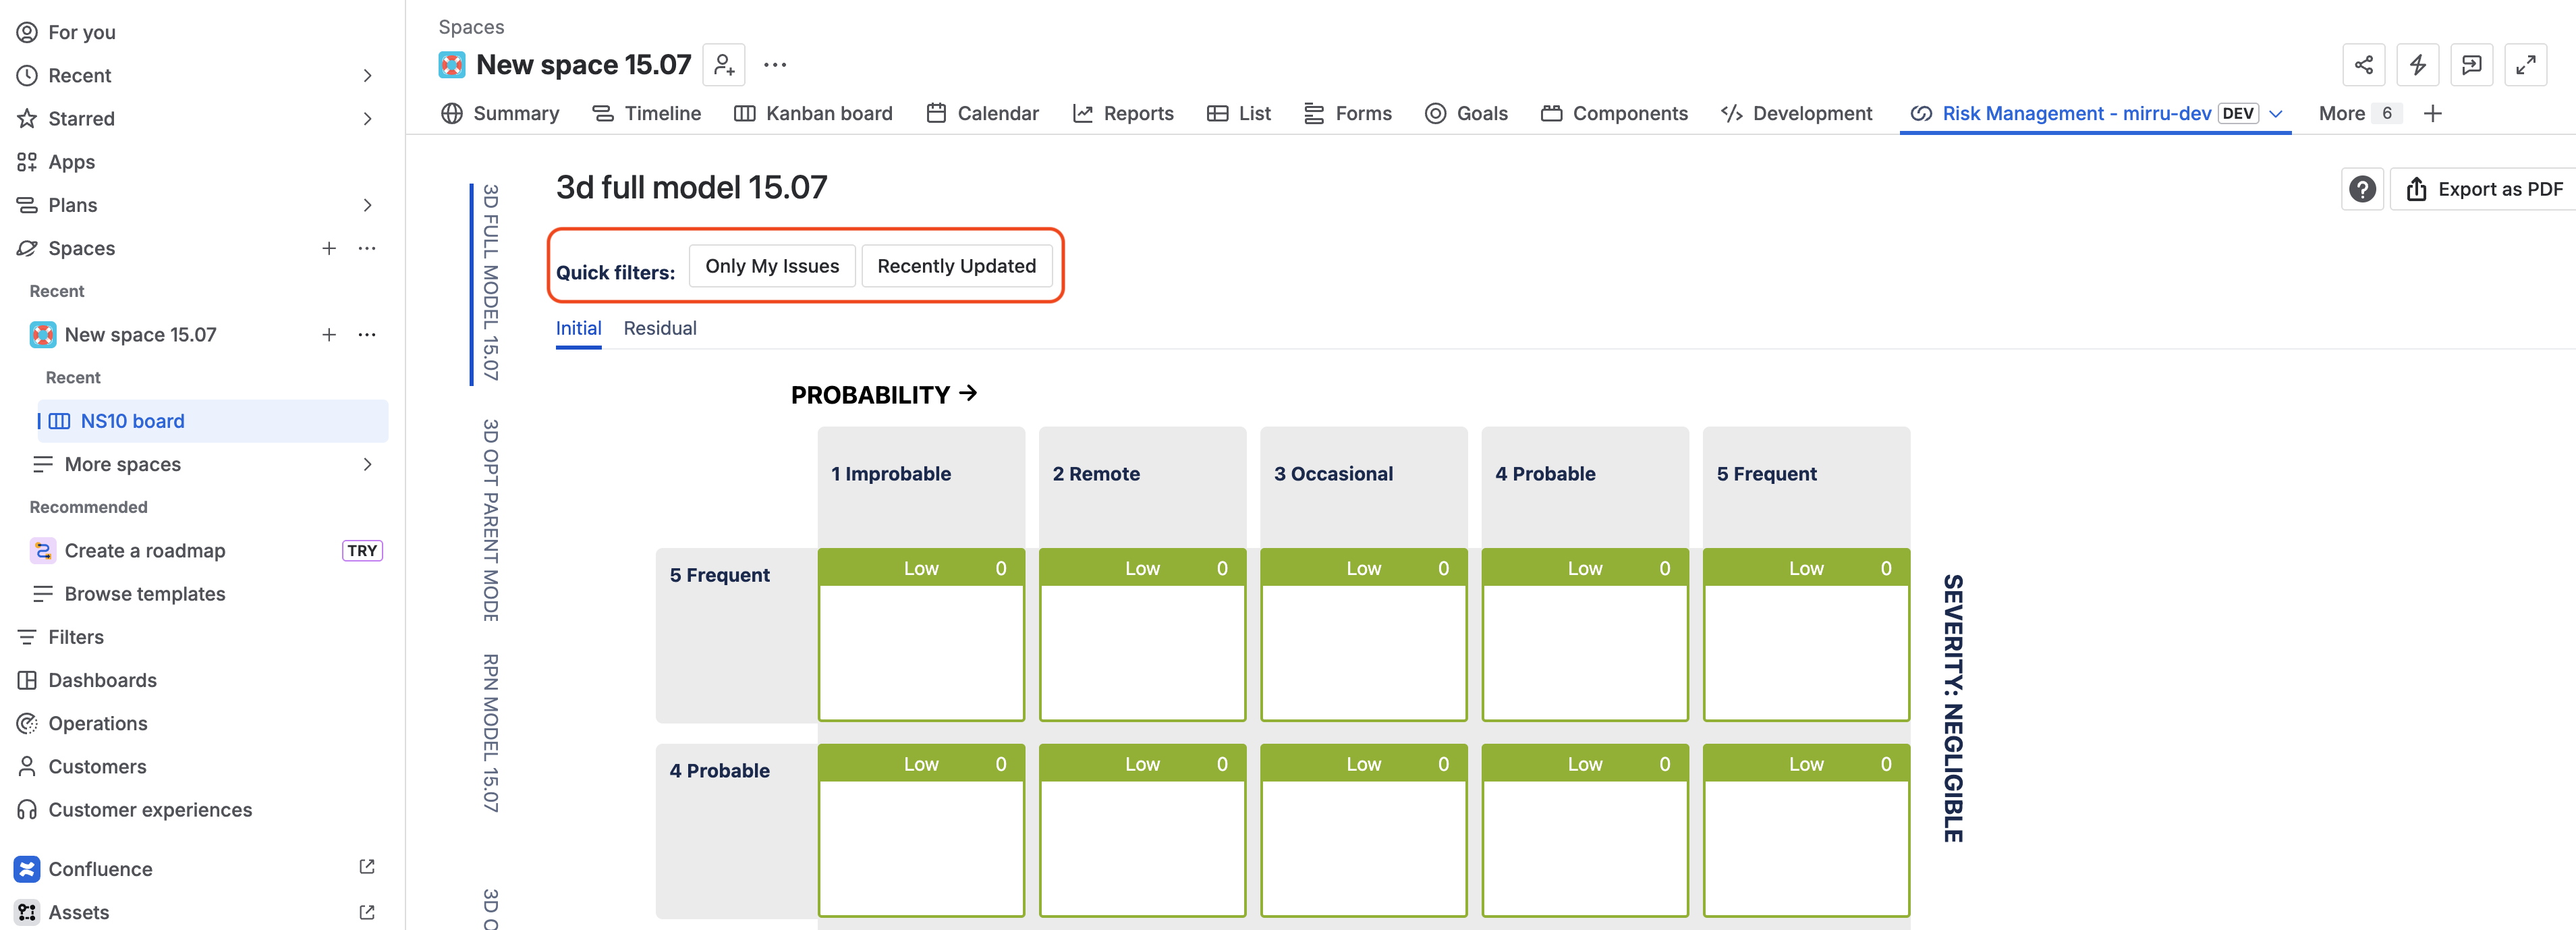Screen dimensions: 2576x930
Task: Switch to Reports tab
Action: (1123, 114)
